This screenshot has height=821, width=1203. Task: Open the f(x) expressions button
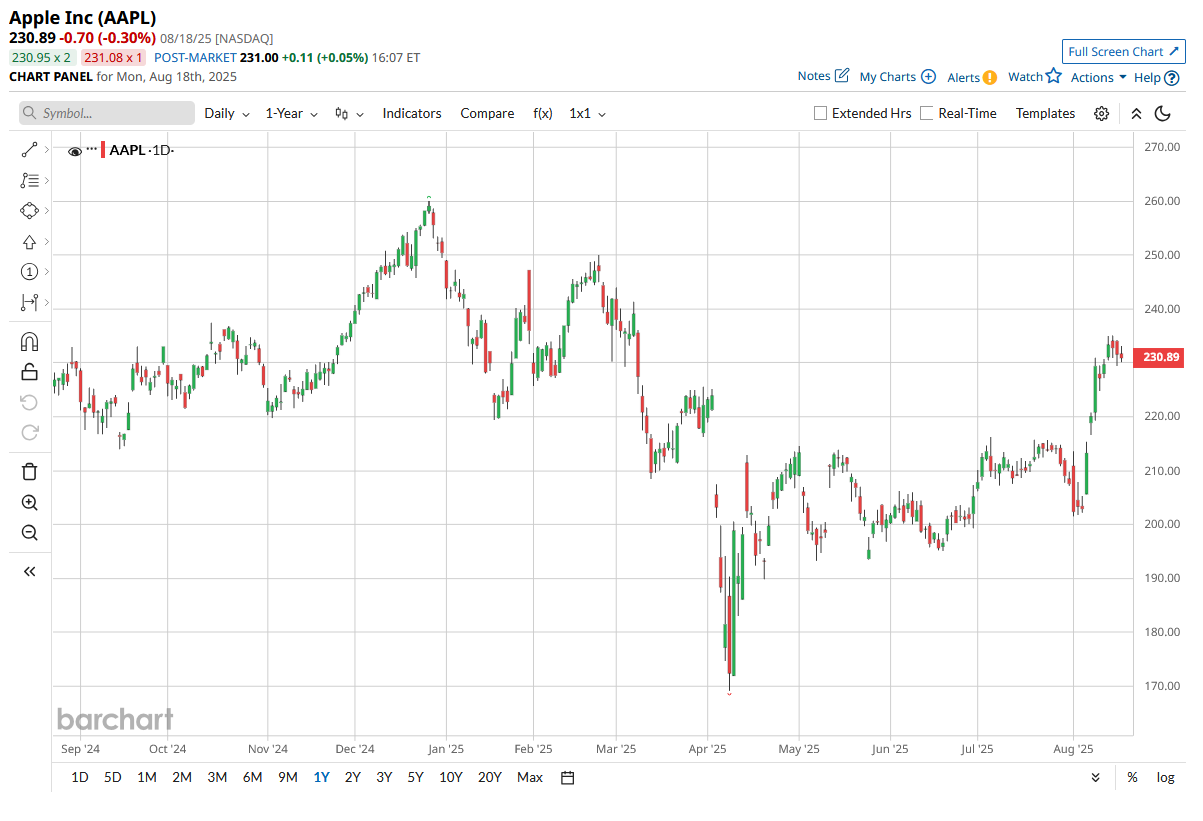click(543, 114)
